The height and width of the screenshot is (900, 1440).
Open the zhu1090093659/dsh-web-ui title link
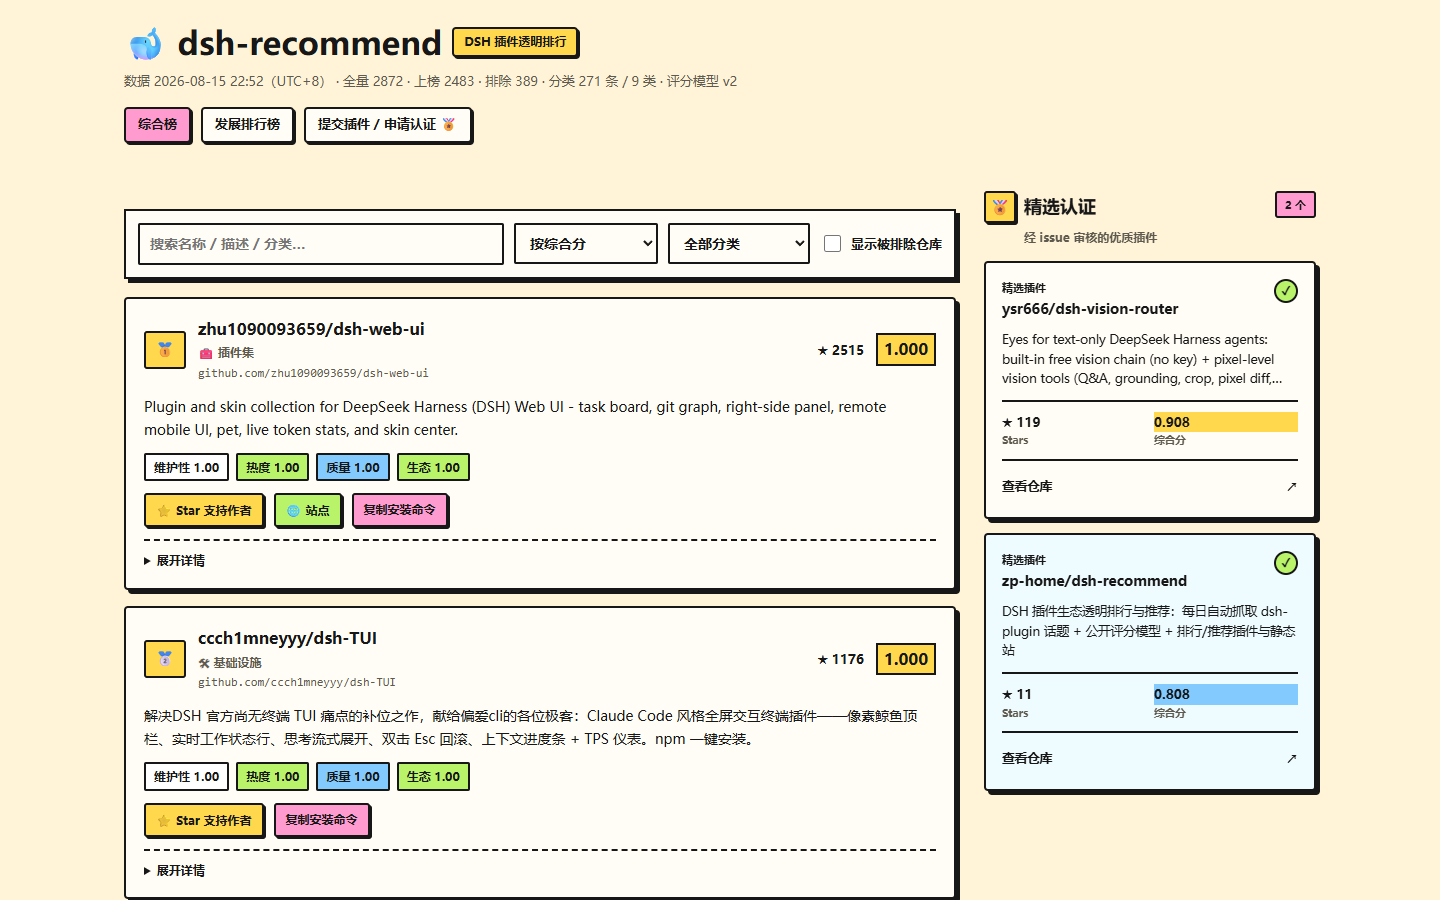click(311, 329)
